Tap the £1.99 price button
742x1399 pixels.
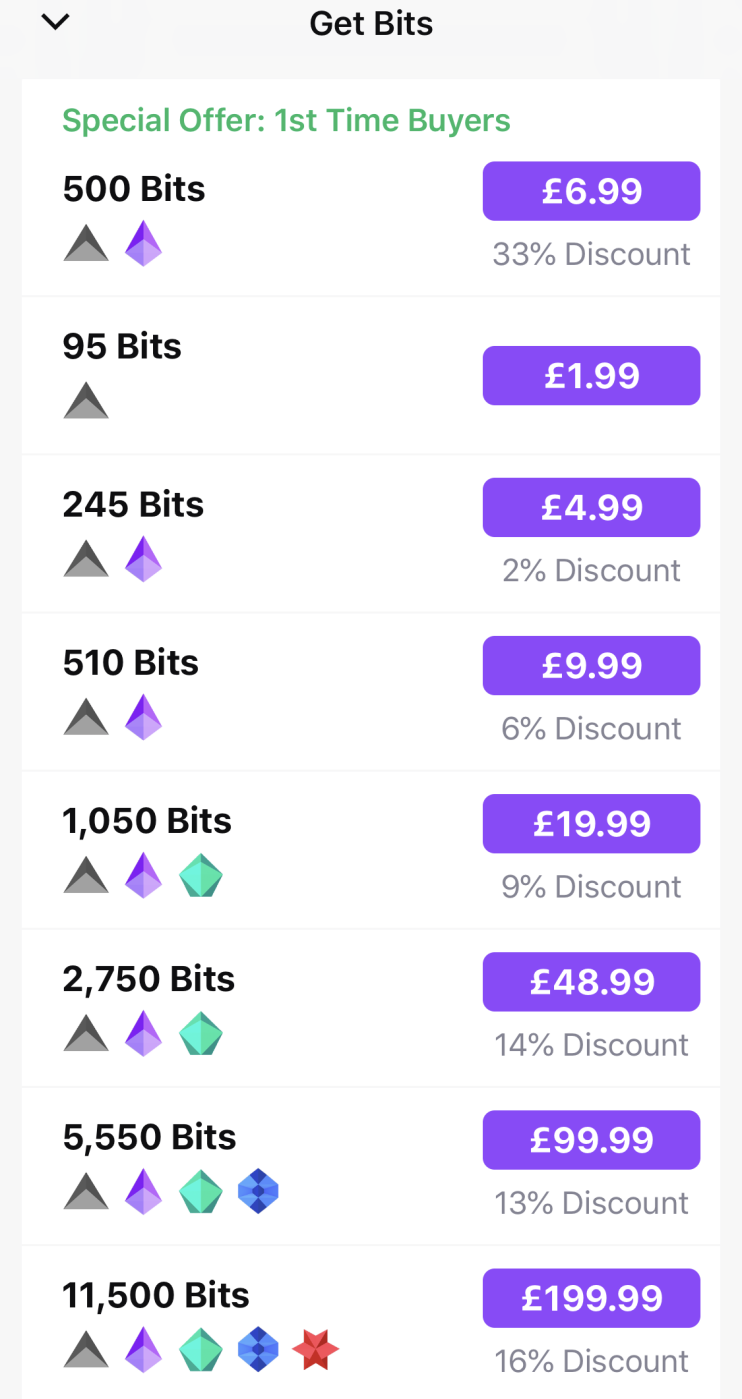pos(591,375)
